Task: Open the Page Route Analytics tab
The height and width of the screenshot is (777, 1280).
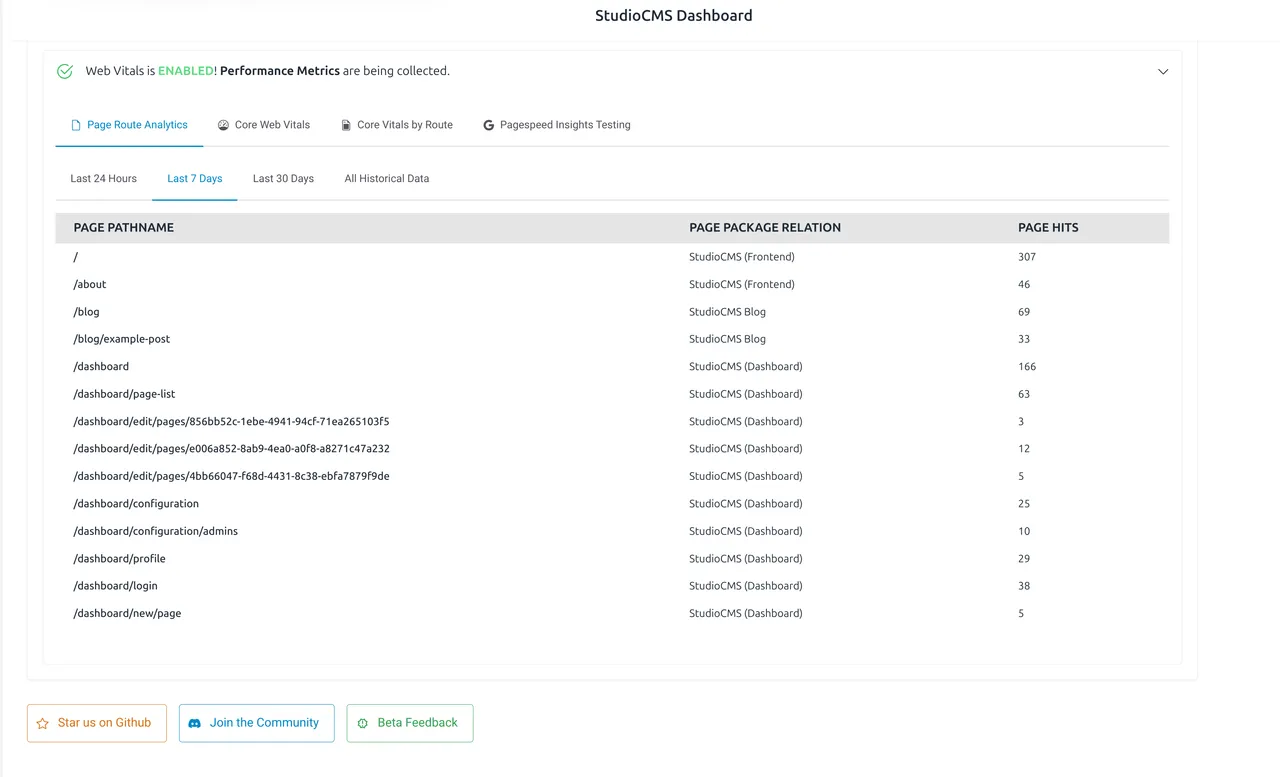Action: (x=129, y=125)
